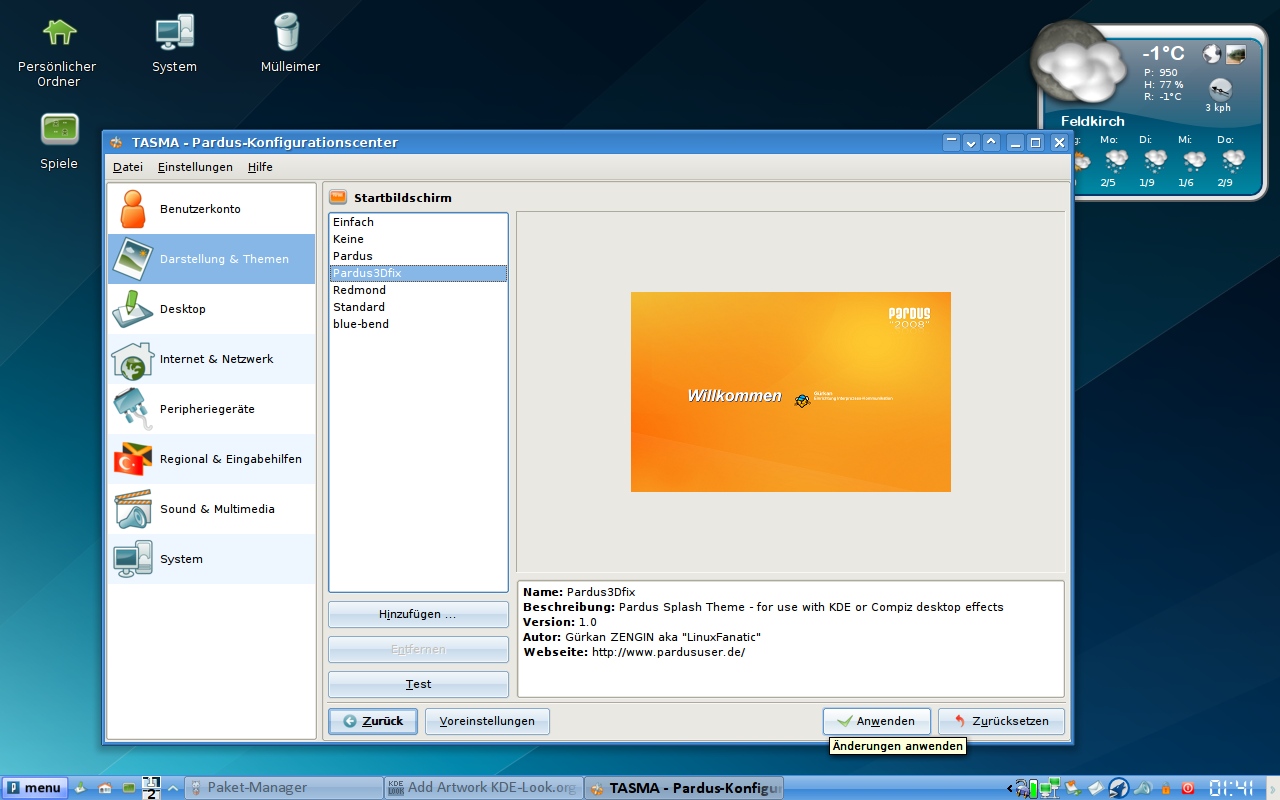Open the System category in TASMA sidebar
The height and width of the screenshot is (800, 1280).
(x=211, y=559)
